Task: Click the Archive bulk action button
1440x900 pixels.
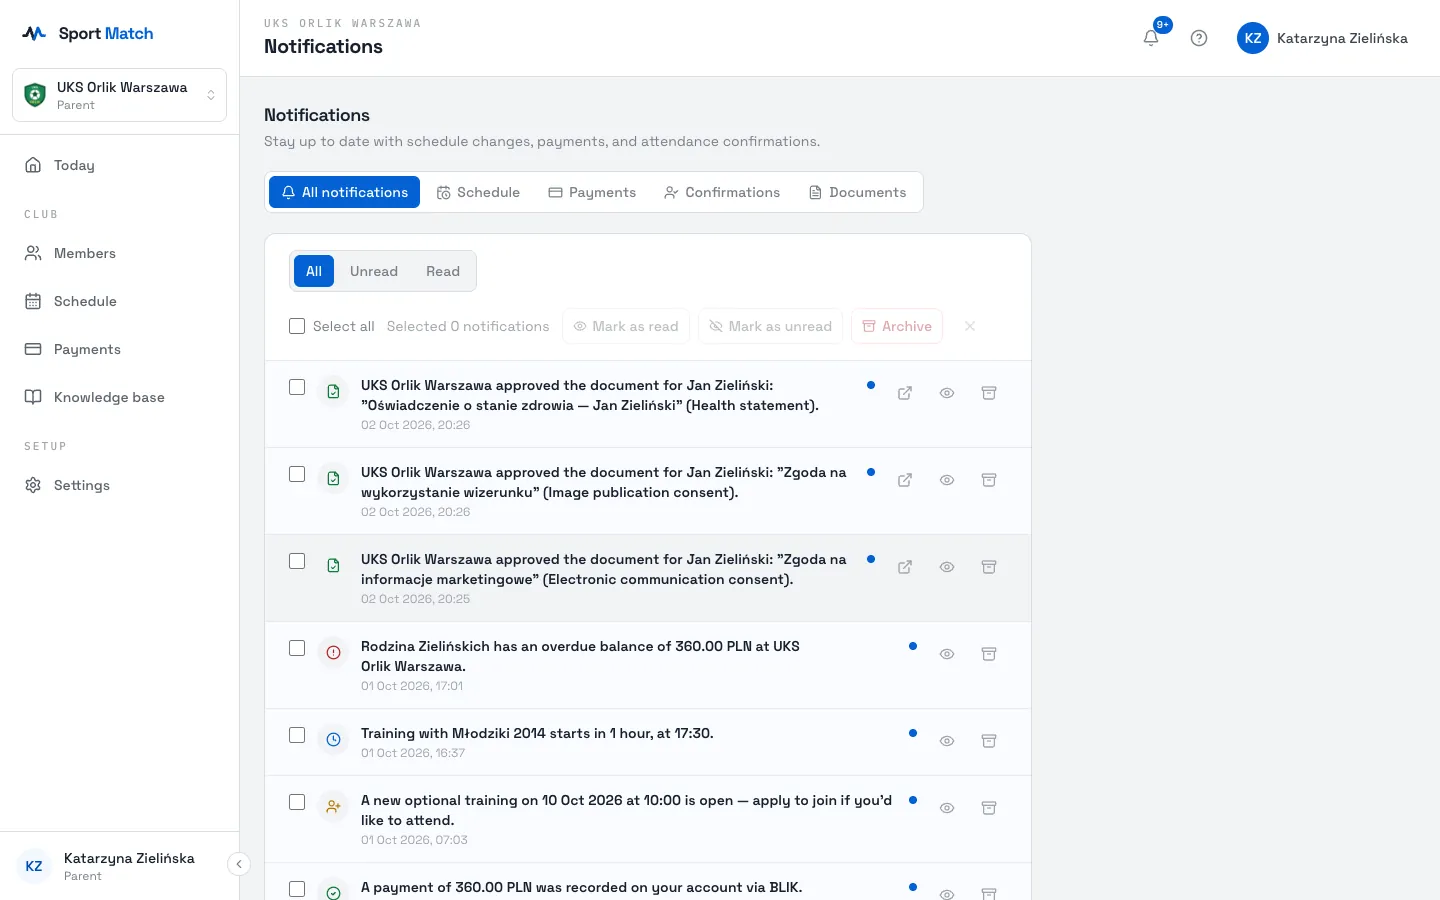Action: [897, 326]
